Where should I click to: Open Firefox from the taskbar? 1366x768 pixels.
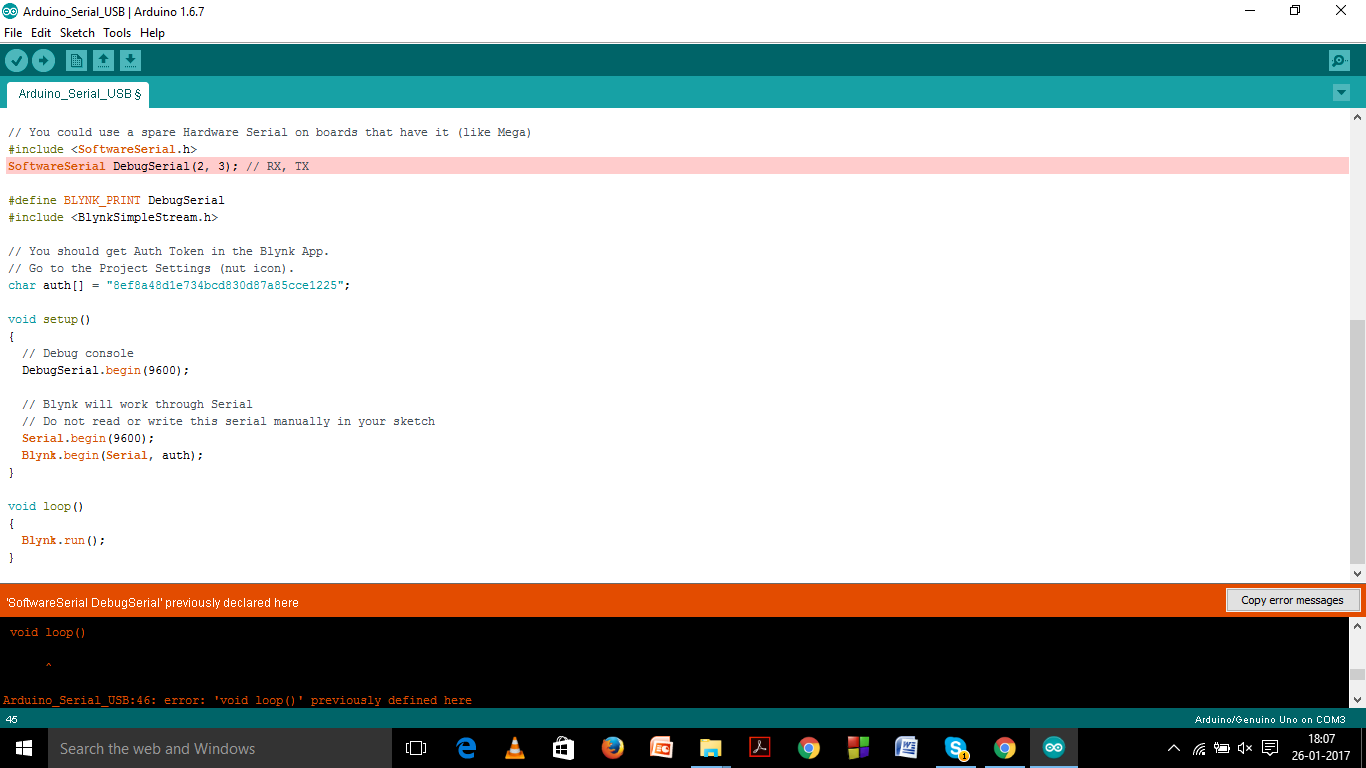(x=612, y=748)
